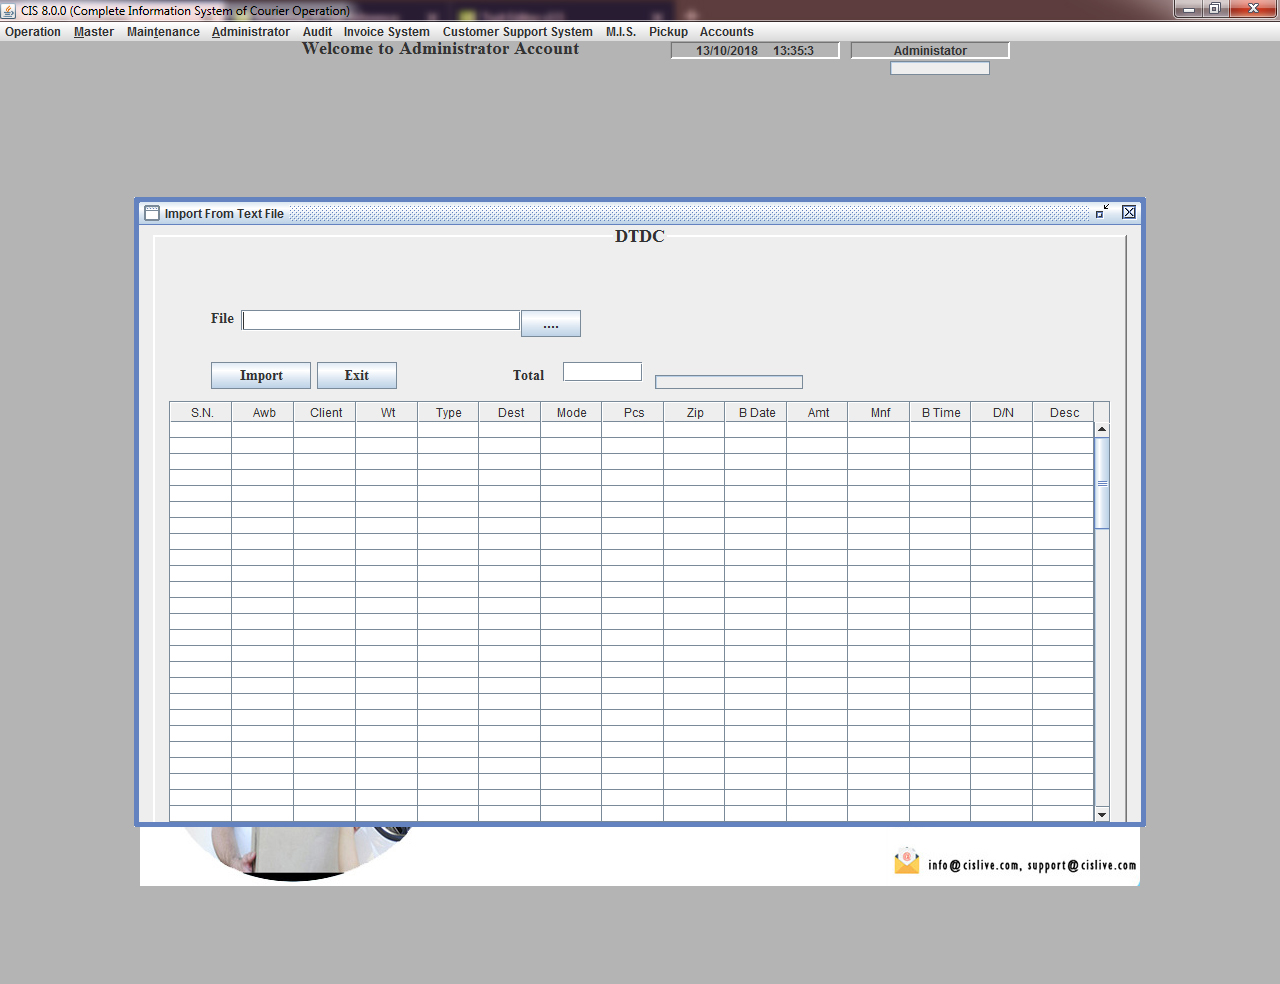The height and width of the screenshot is (984, 1280).
Task: Select the Type column header
Action: (x=449, y=412)
